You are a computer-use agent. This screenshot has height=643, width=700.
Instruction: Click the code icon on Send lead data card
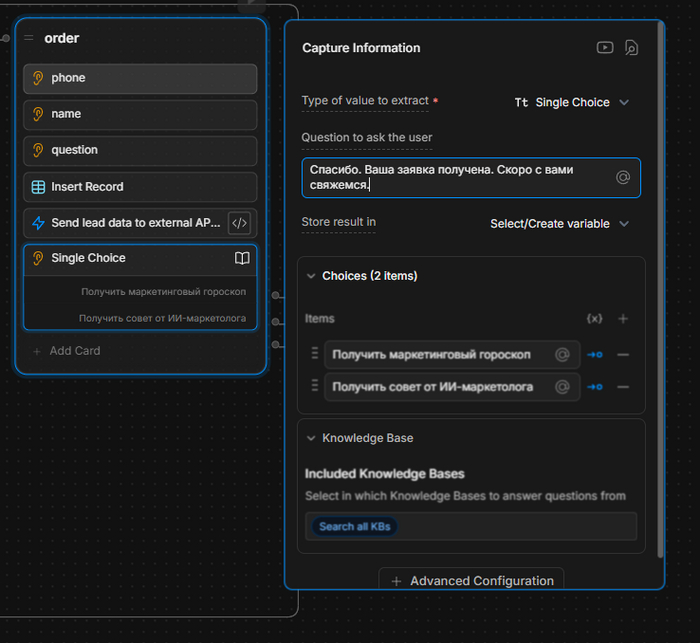(x=239, y=223)
